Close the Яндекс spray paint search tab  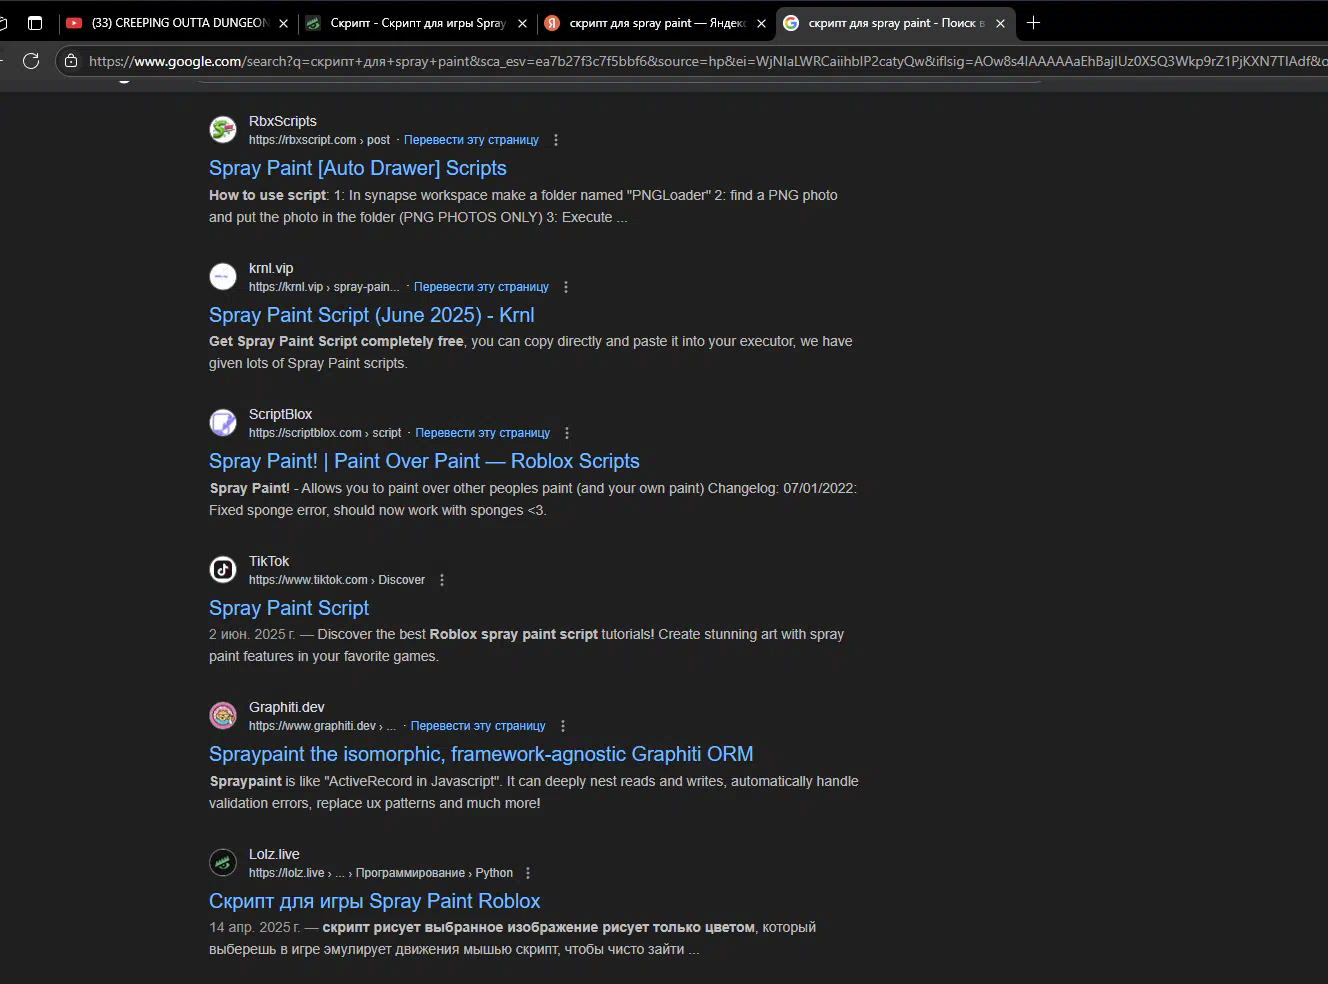(761, 23)
